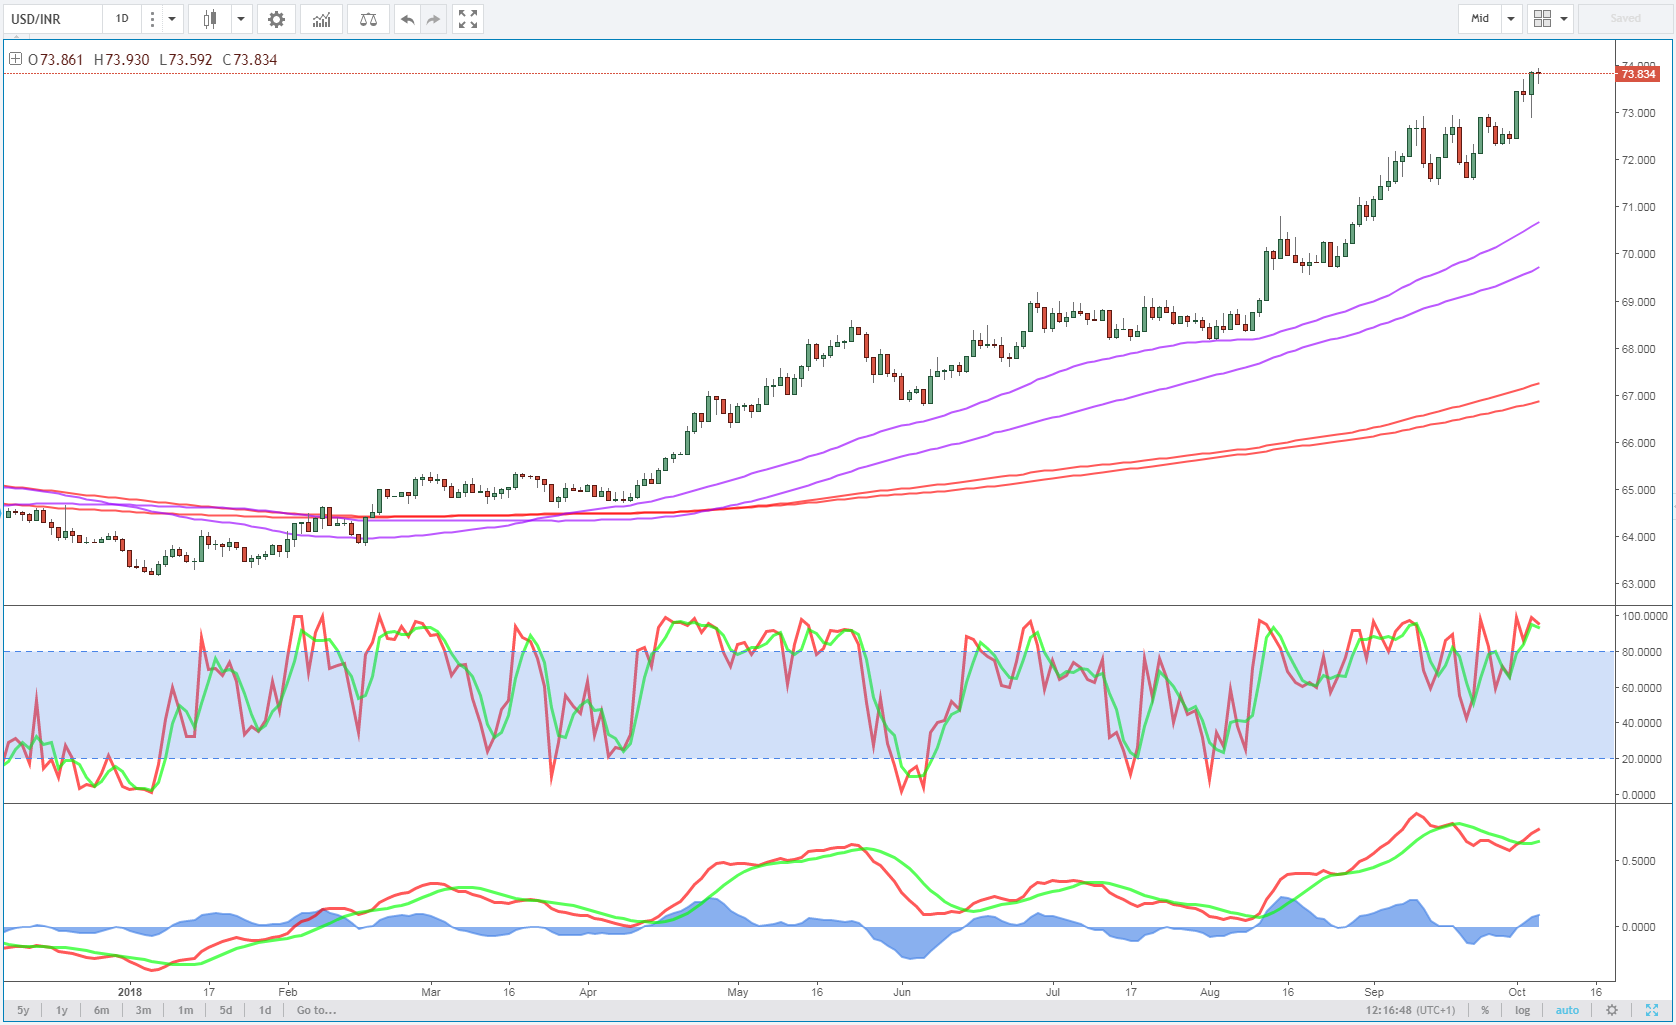
Task: Expand the OHLC legend plus box
Action: (x=15, y=59)
